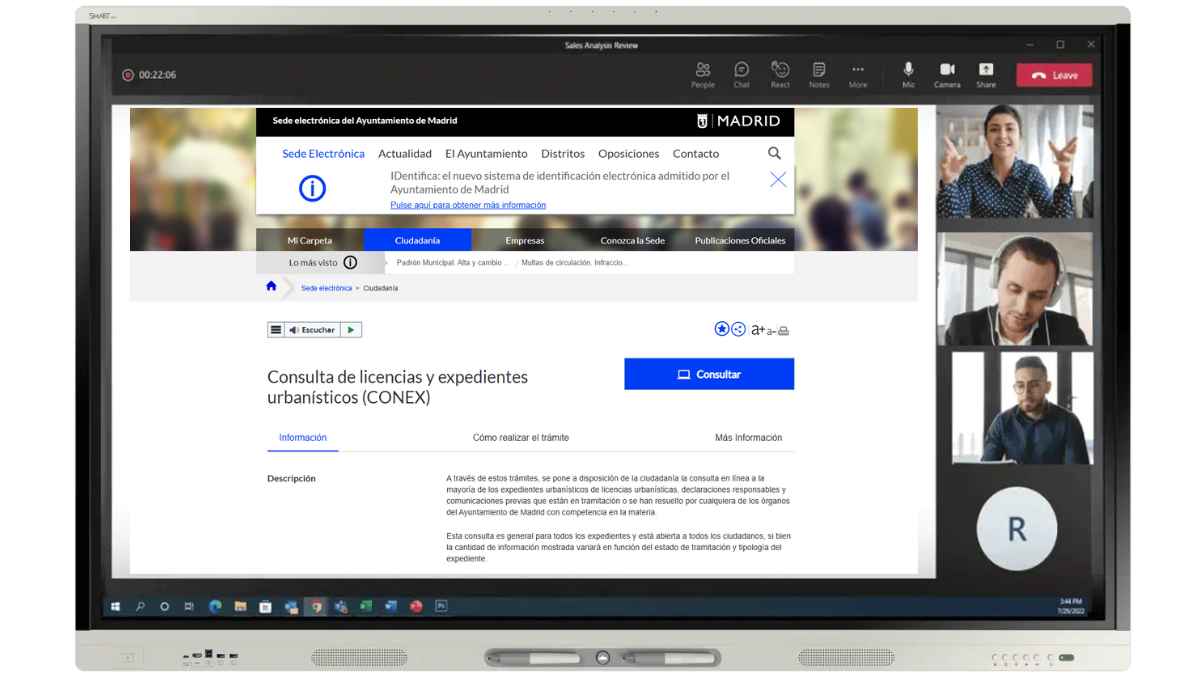Launch Chrome from the taskbar
Viewport: 1200px width, 675px height.
click(x=316, y=605)
